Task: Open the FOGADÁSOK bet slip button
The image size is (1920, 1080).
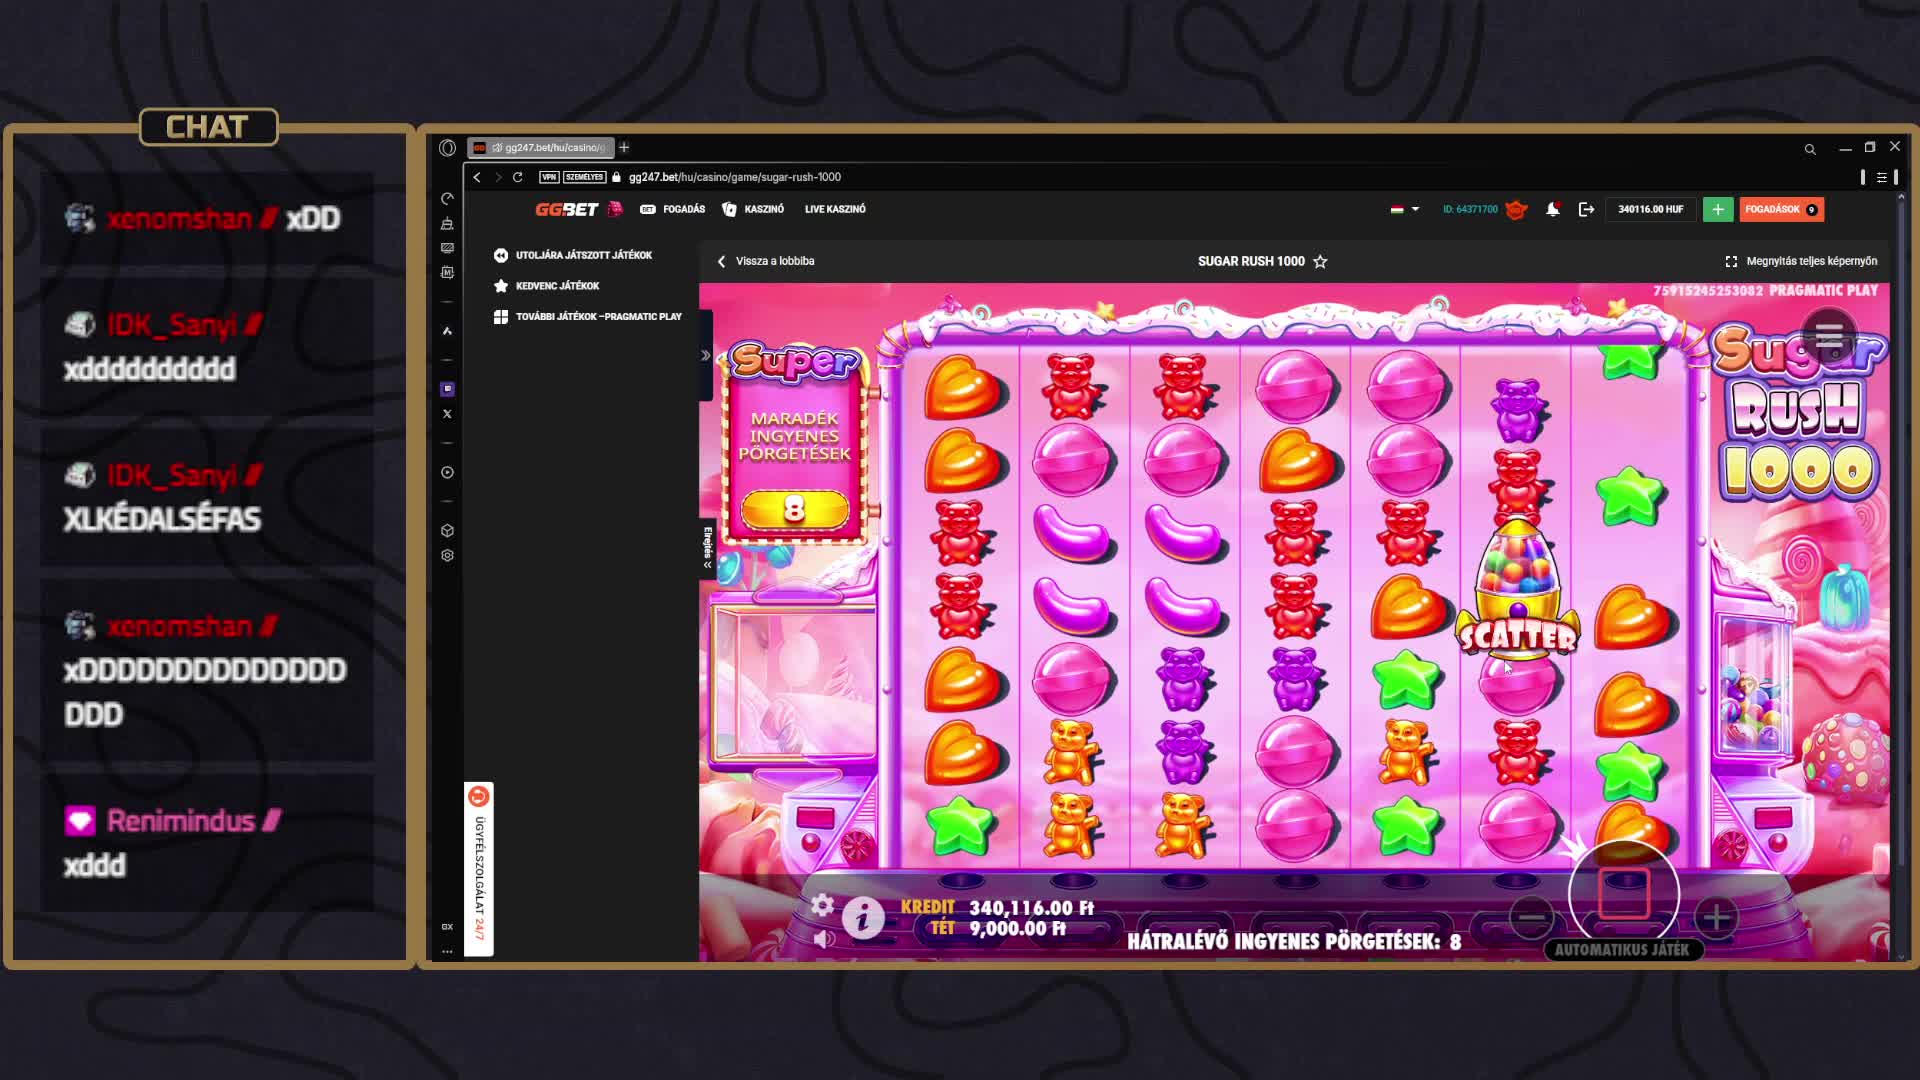Action: pos(1781,209)
